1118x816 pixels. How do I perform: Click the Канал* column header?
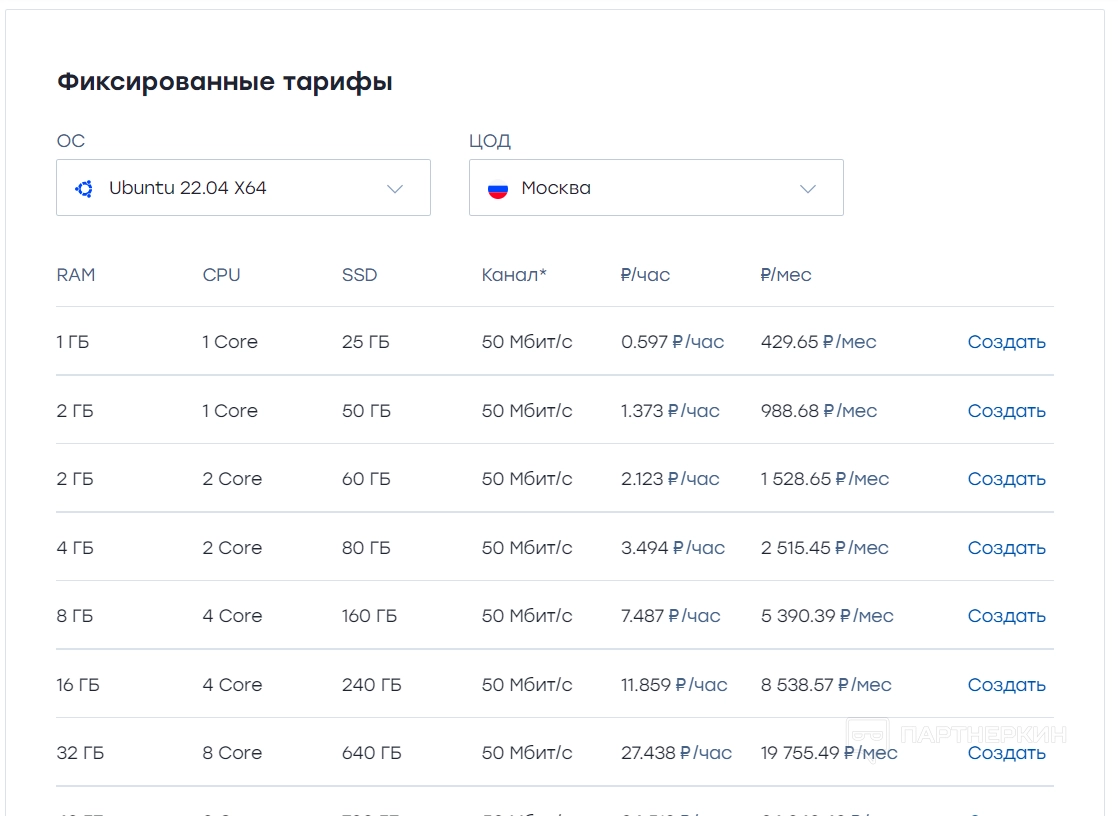[514, 275]
